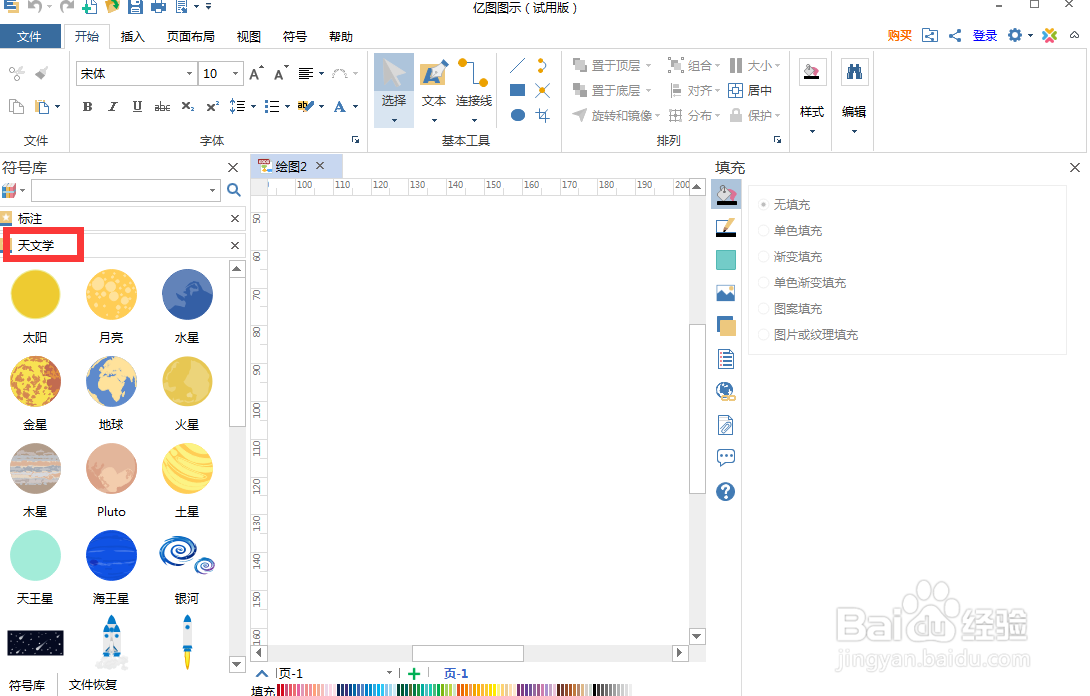Apply strikethrough formatting
1090x696 pixels.
tap(162, 106)
